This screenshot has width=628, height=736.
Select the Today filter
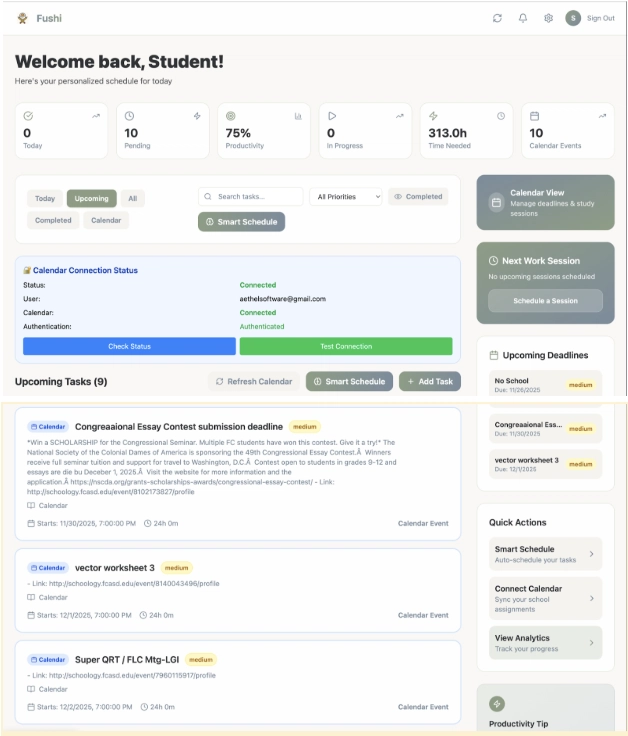click(x=44, y=198)
